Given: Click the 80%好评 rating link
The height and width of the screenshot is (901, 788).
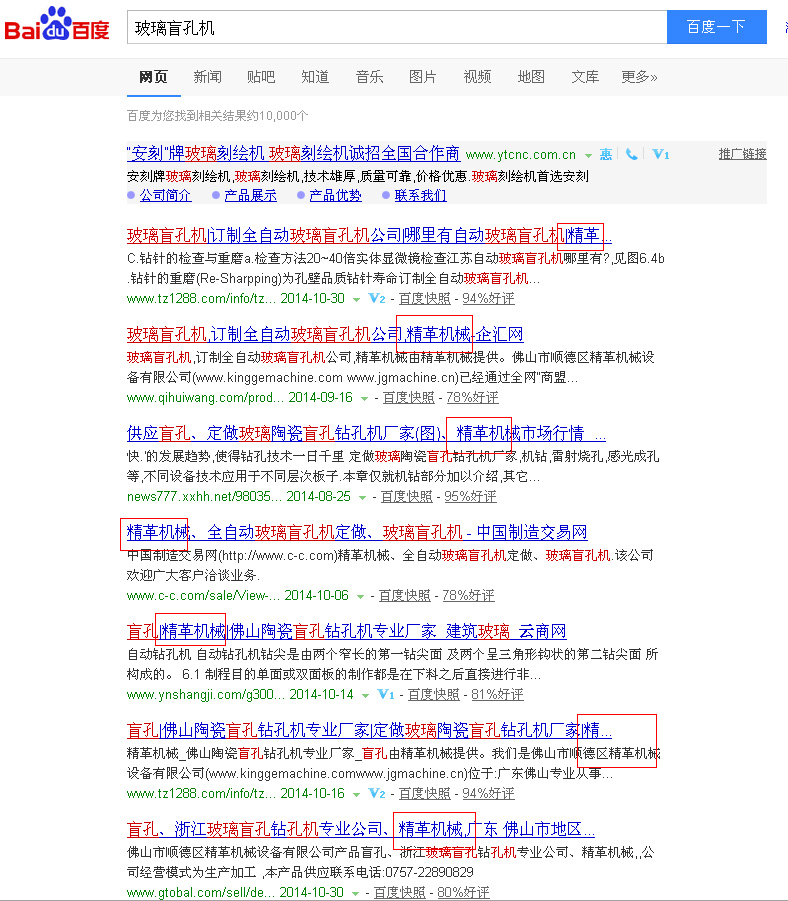Looking at the screenshot, I should (x=463, y=892).
